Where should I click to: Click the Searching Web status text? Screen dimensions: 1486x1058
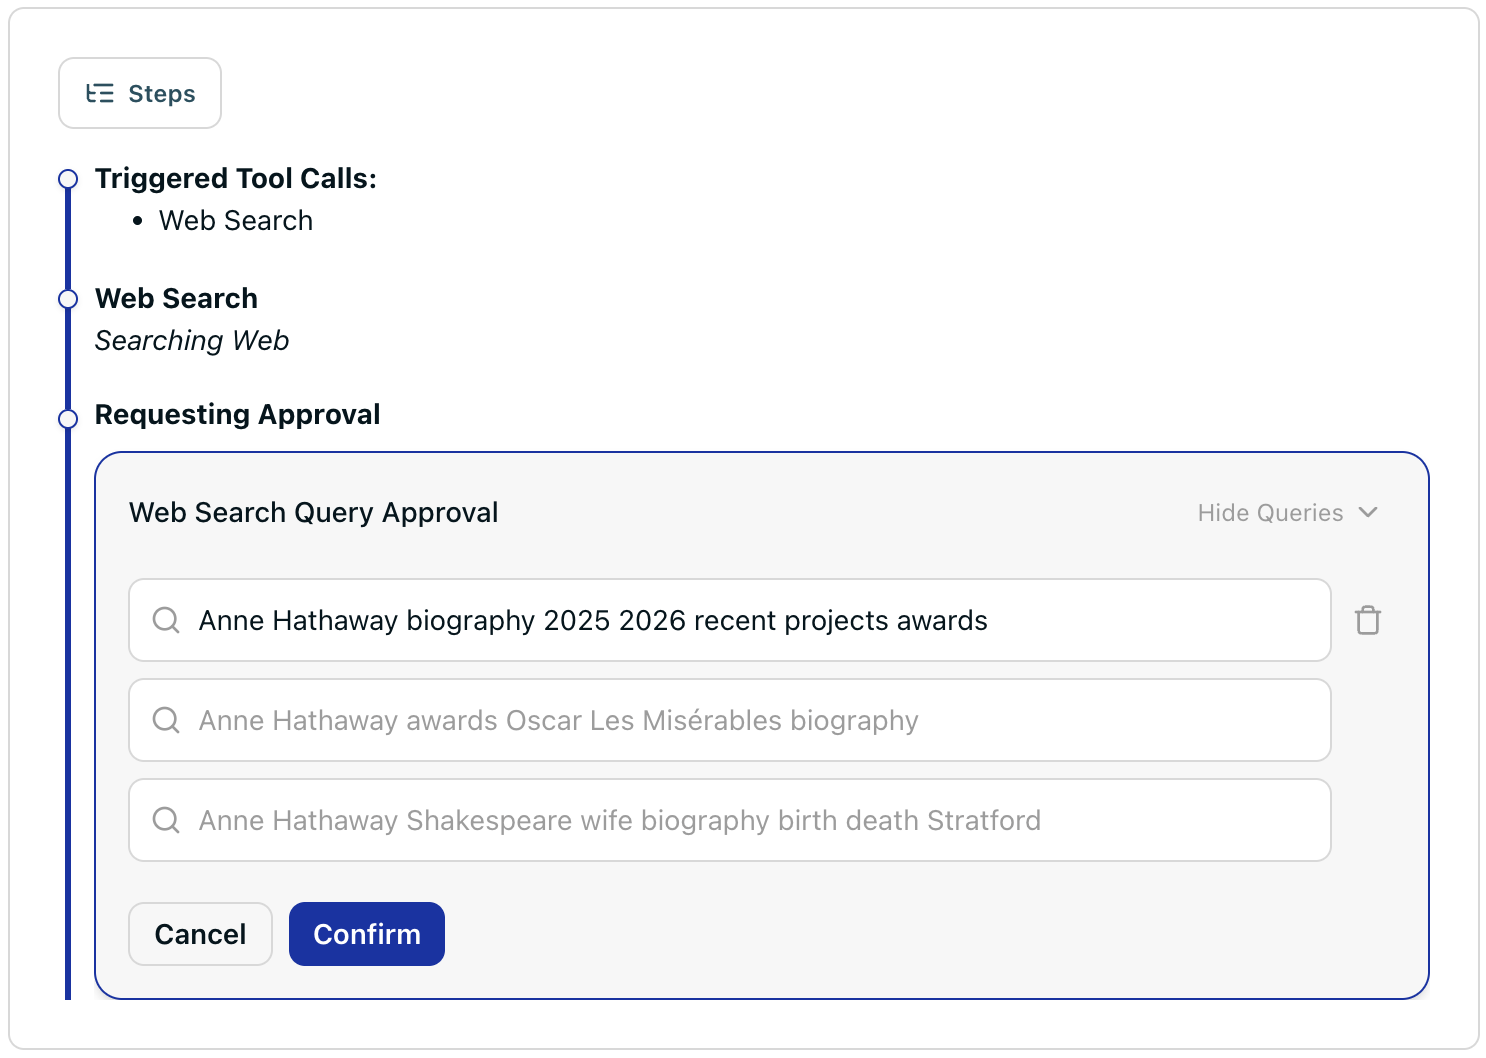point(192,341)
